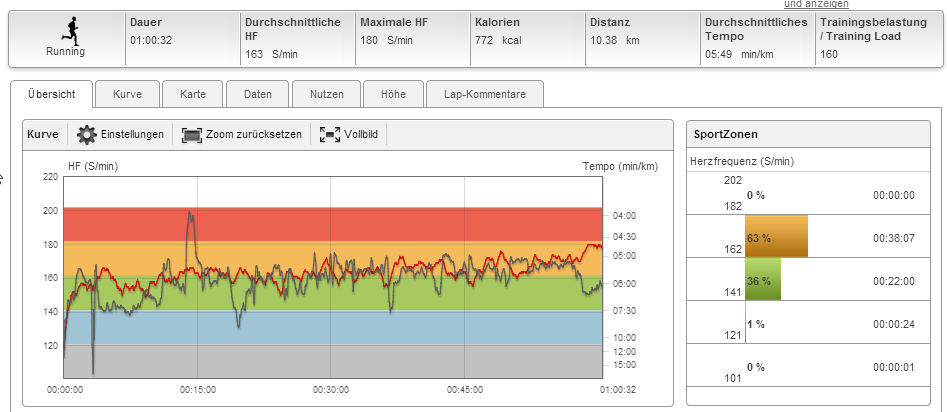947x412 pixels.
Task: Click the Zoom zurücksetzen icon
Action: click(x=192, y=134)
